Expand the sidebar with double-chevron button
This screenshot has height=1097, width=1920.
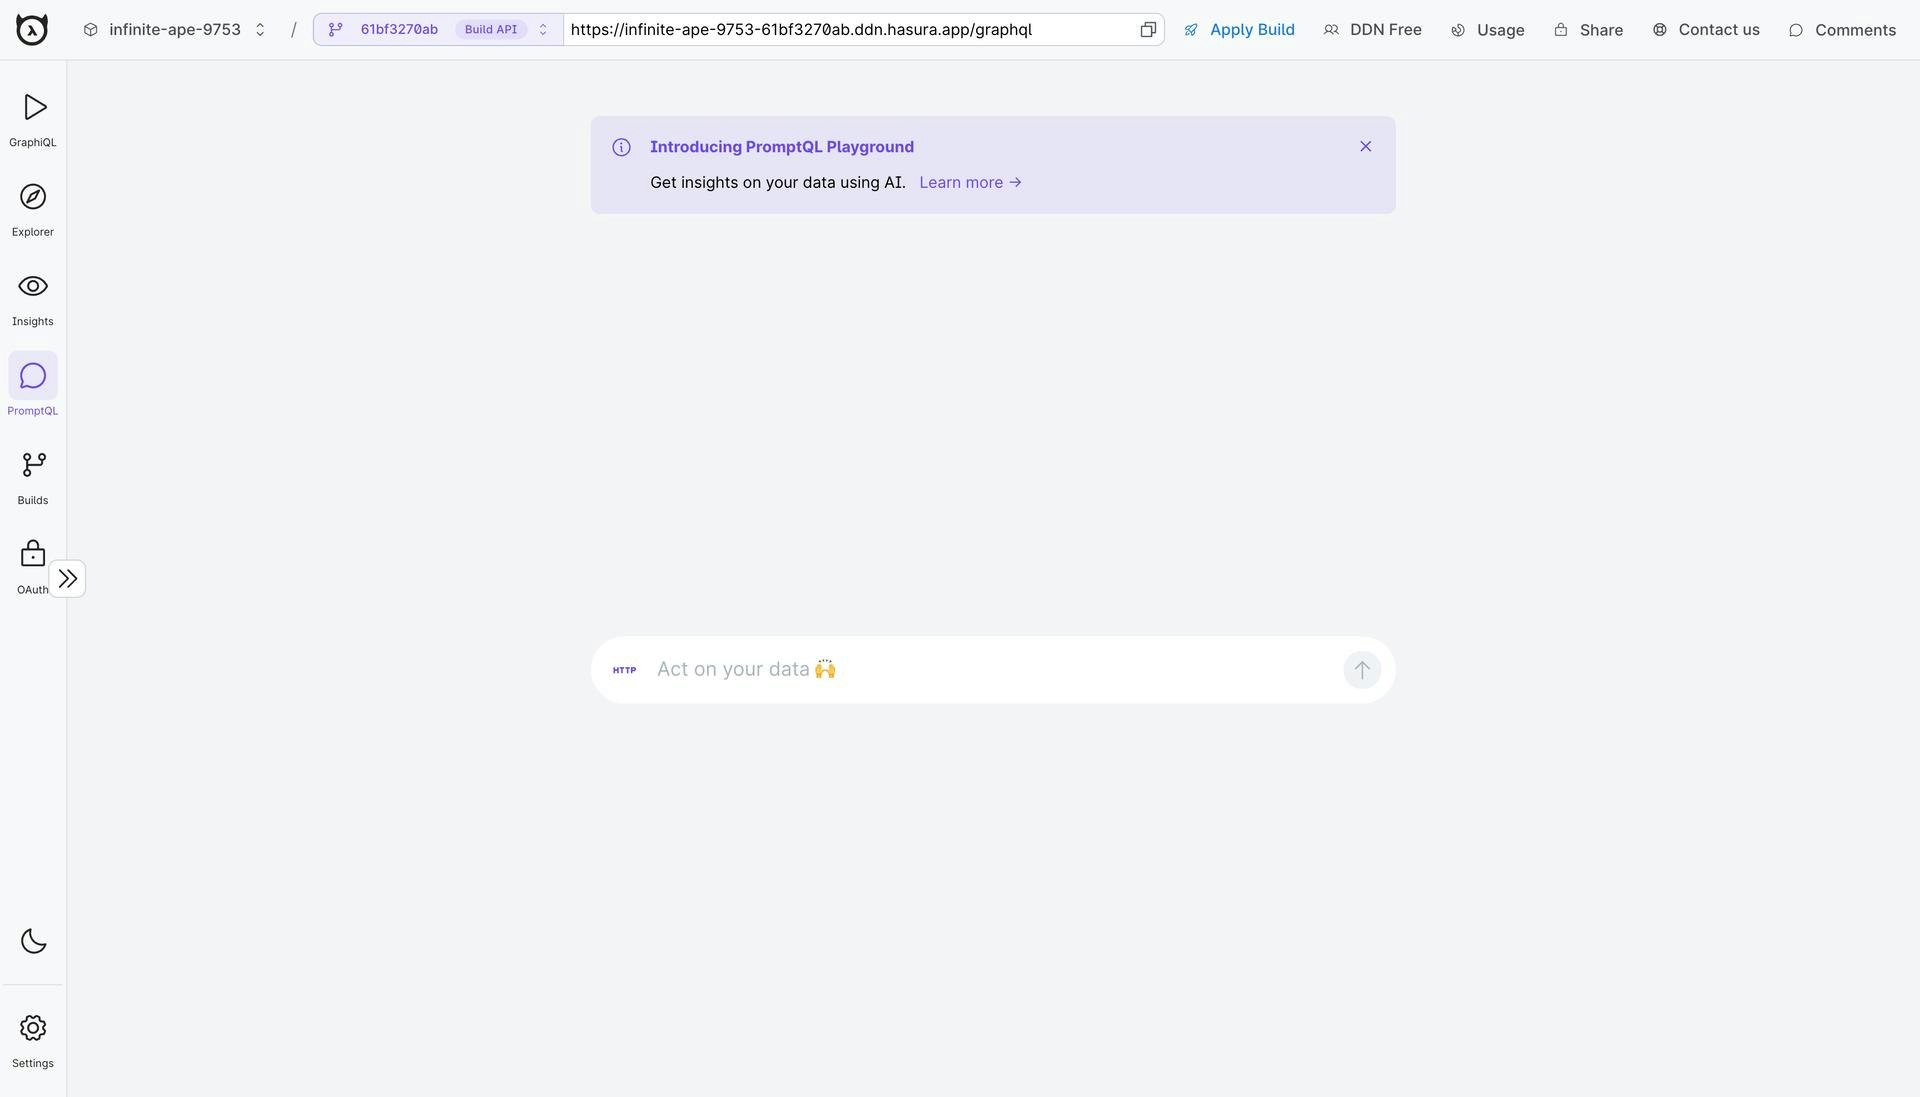pos(67,579)
